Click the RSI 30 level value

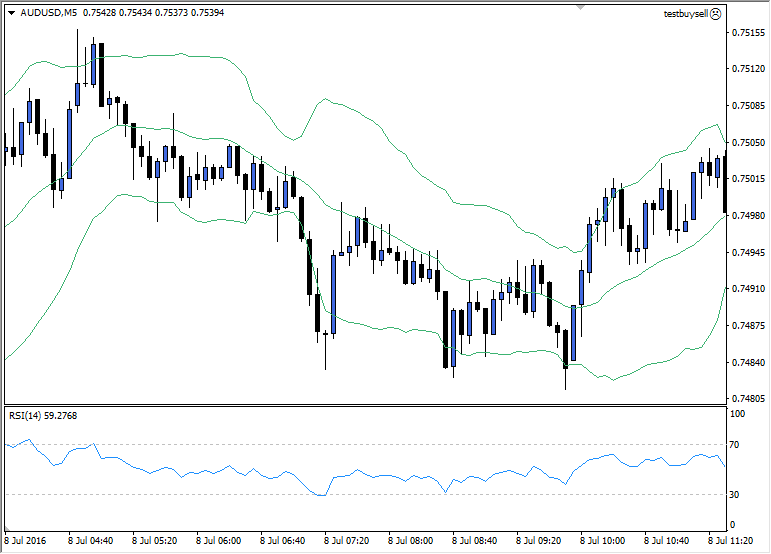(737, 494)
